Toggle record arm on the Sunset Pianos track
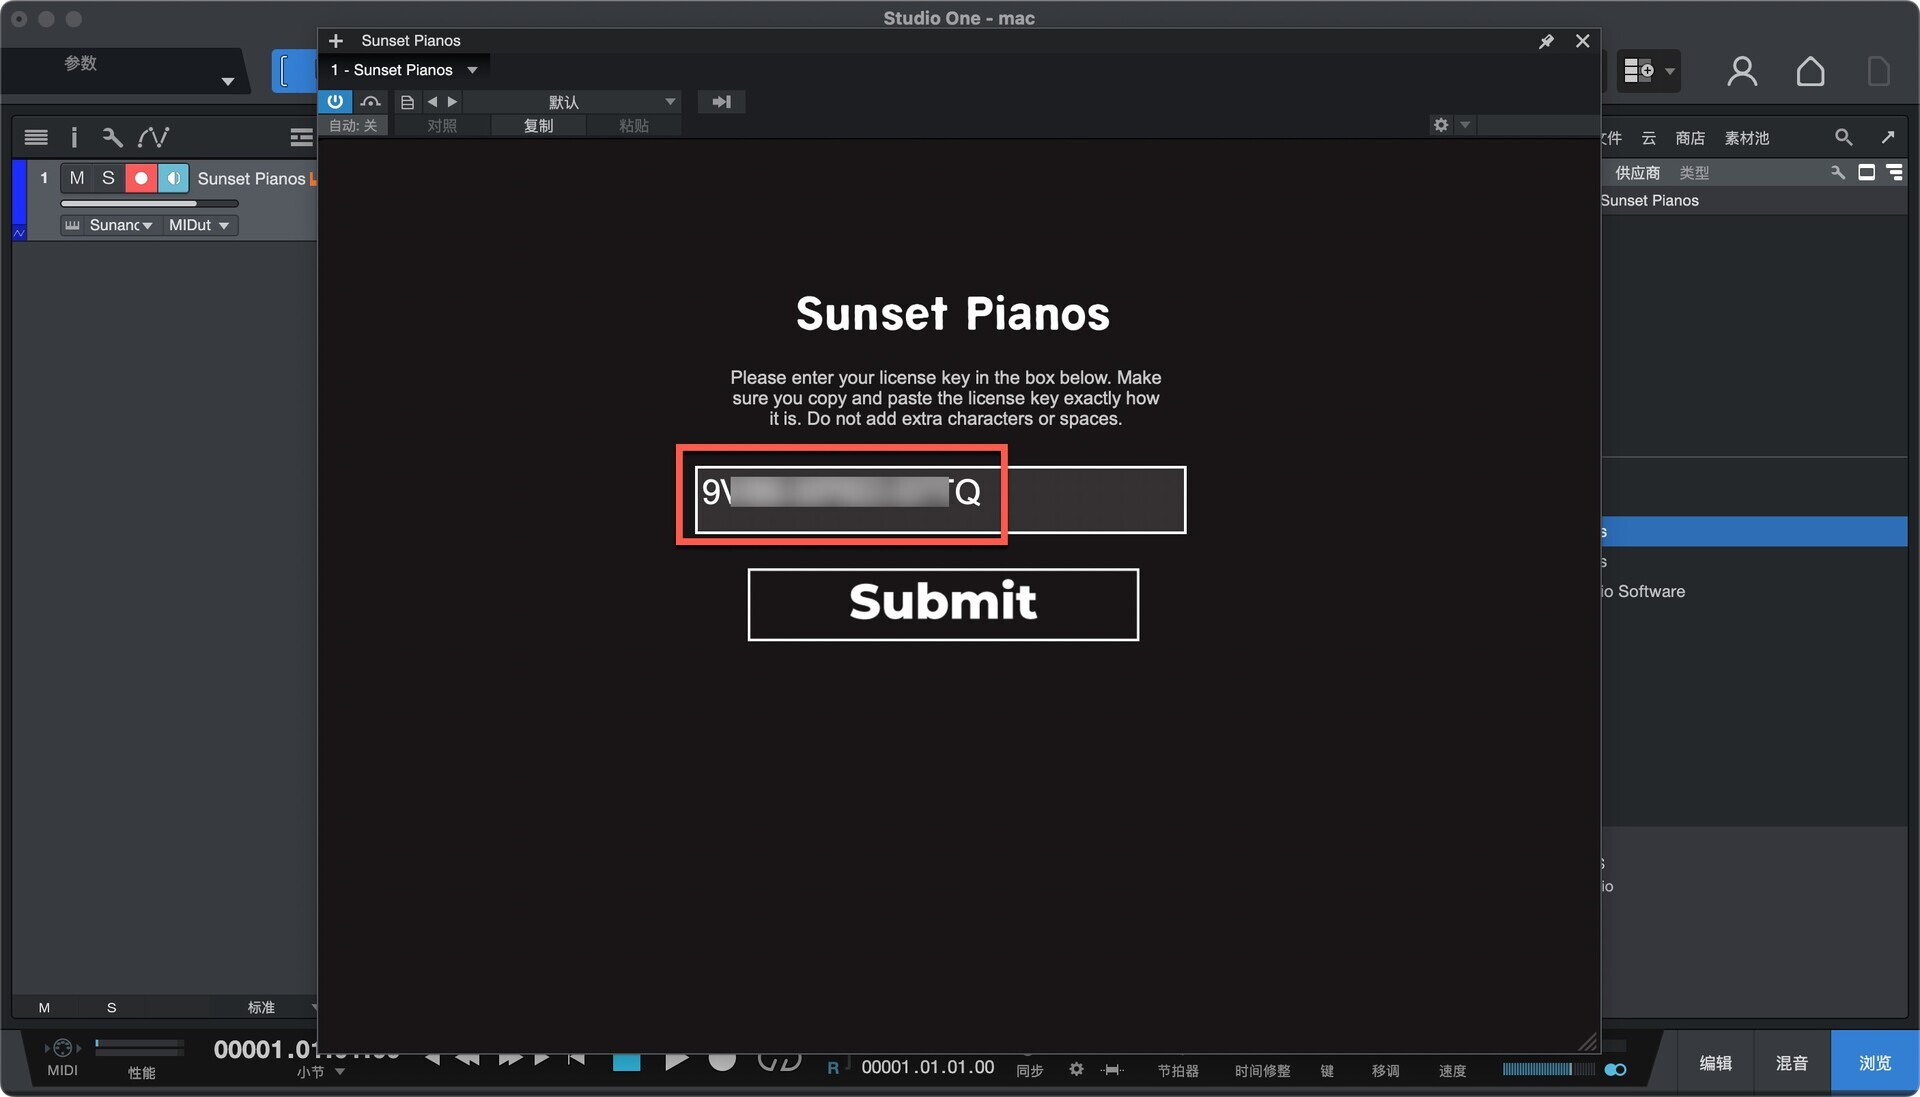Viewport: 1920px width, 1097px height. tap(141, 178)
